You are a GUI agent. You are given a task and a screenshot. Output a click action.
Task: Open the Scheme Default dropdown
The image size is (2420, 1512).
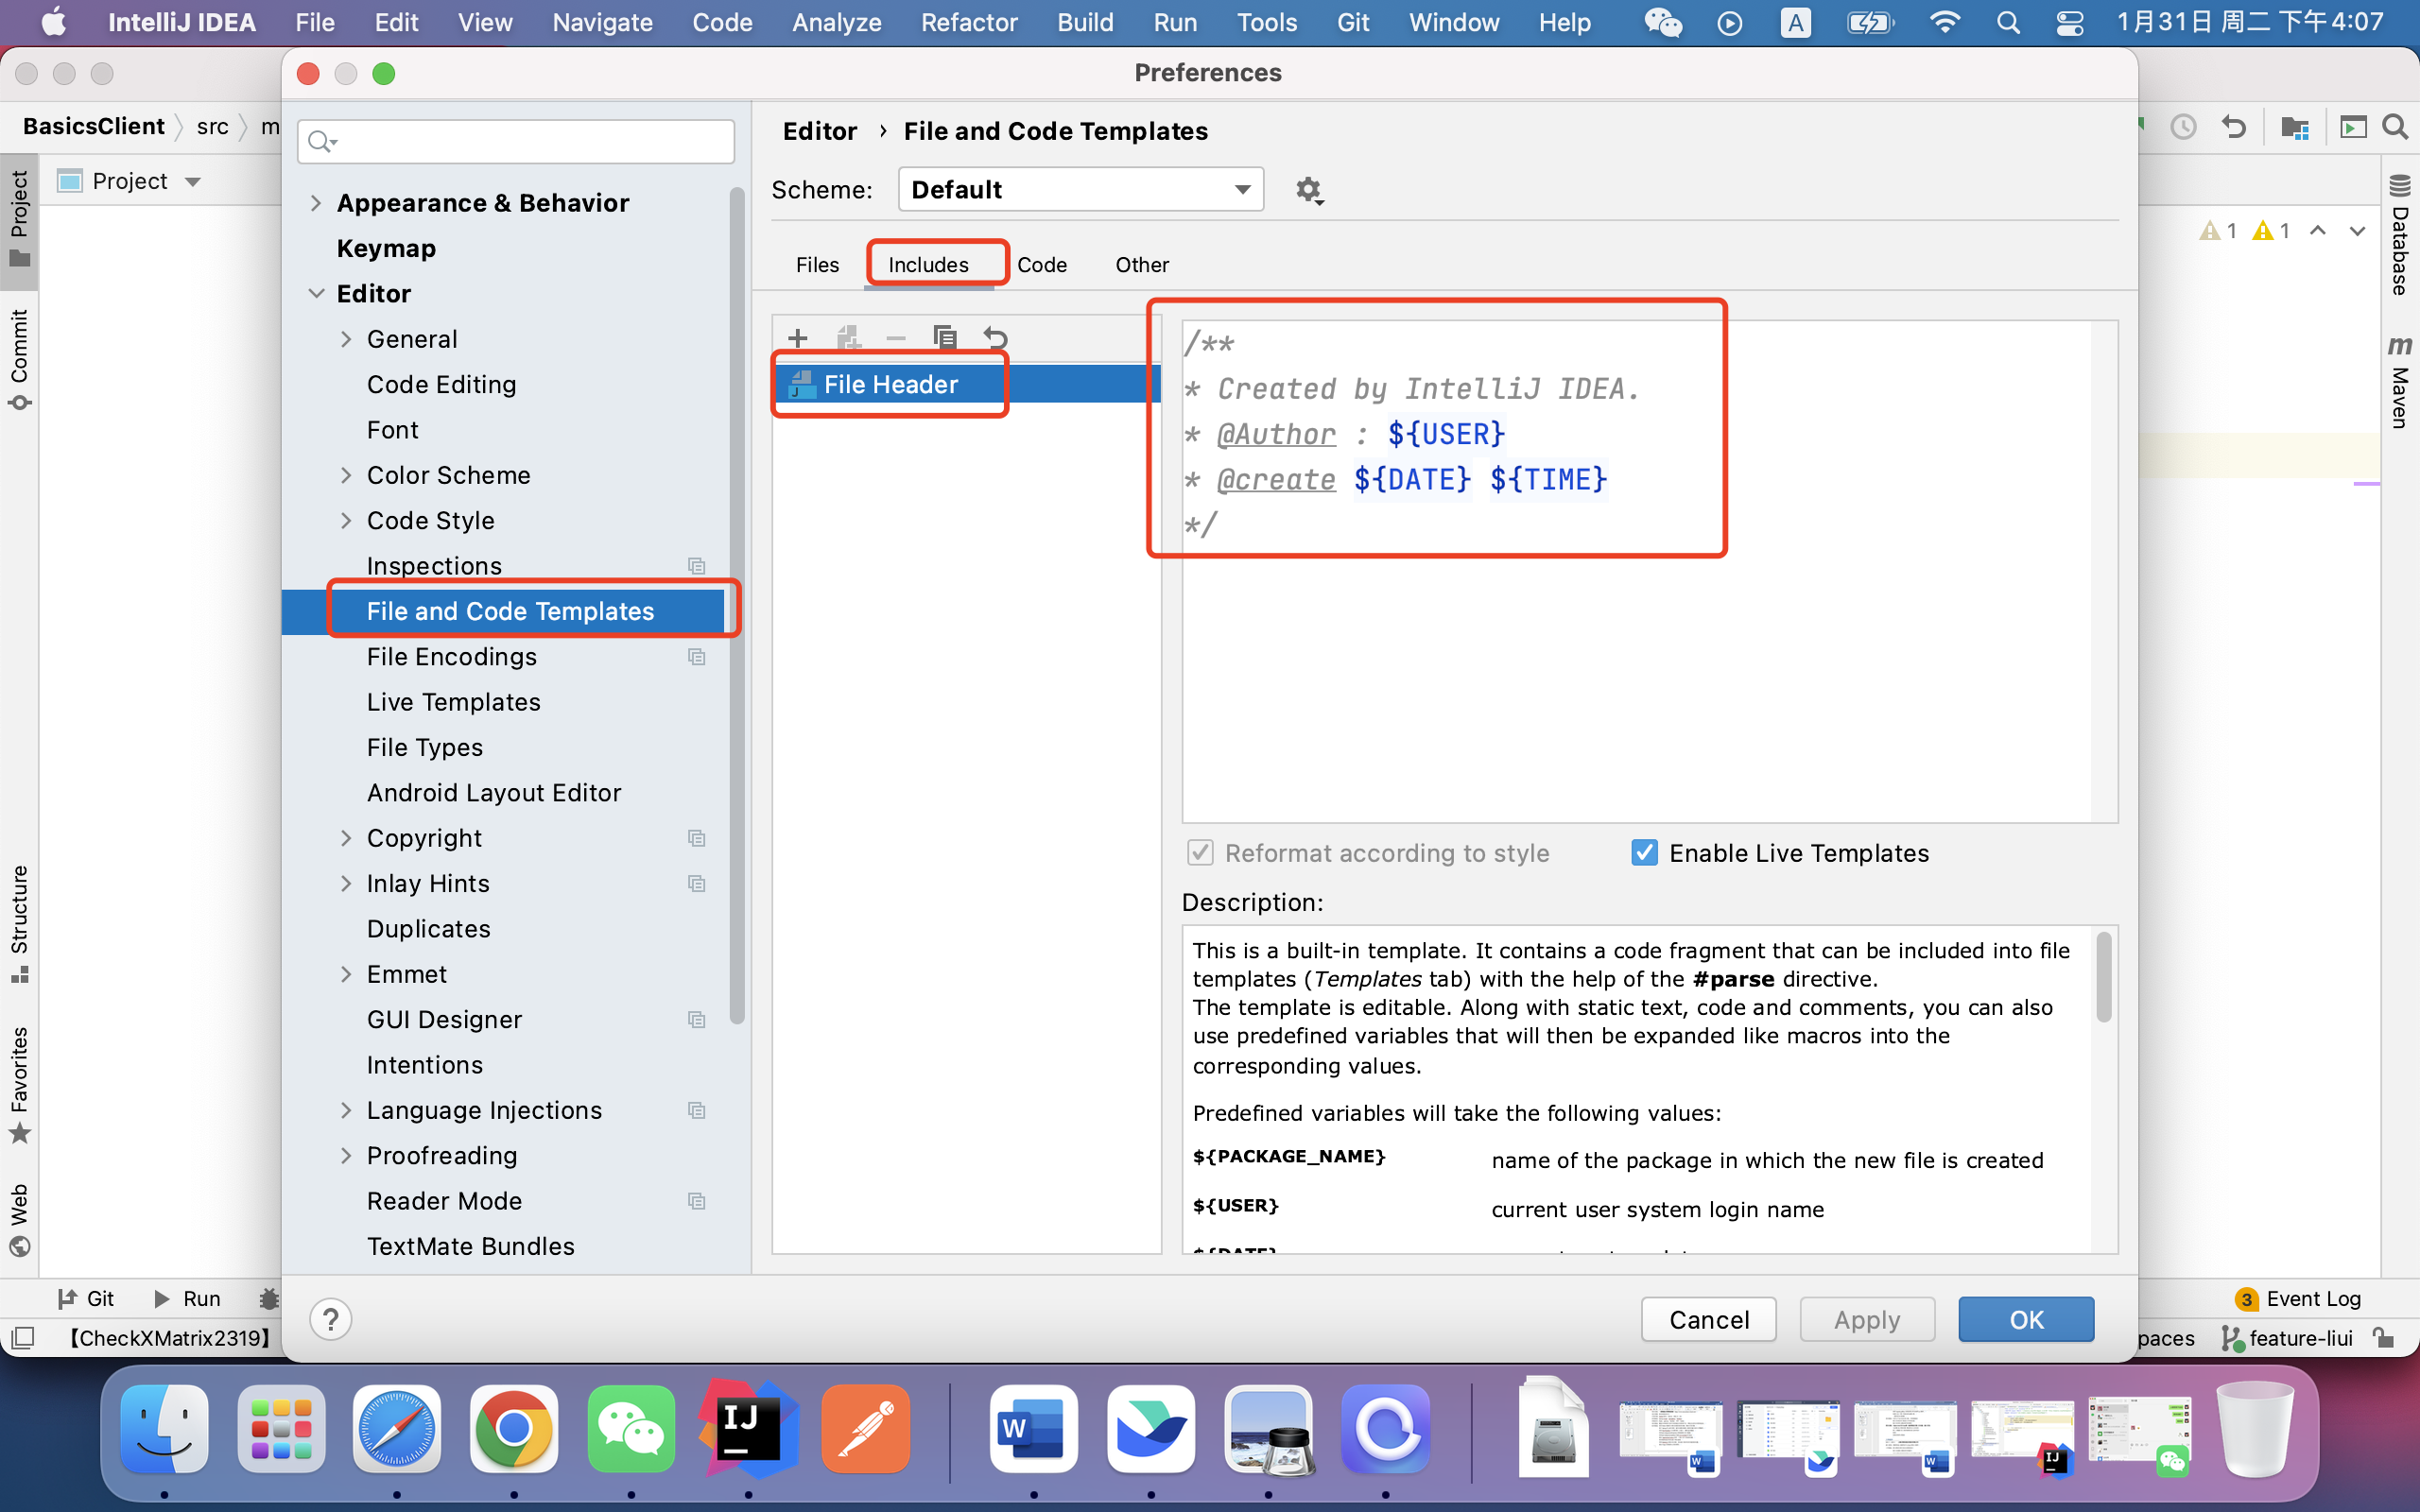tap(1080, 190)
